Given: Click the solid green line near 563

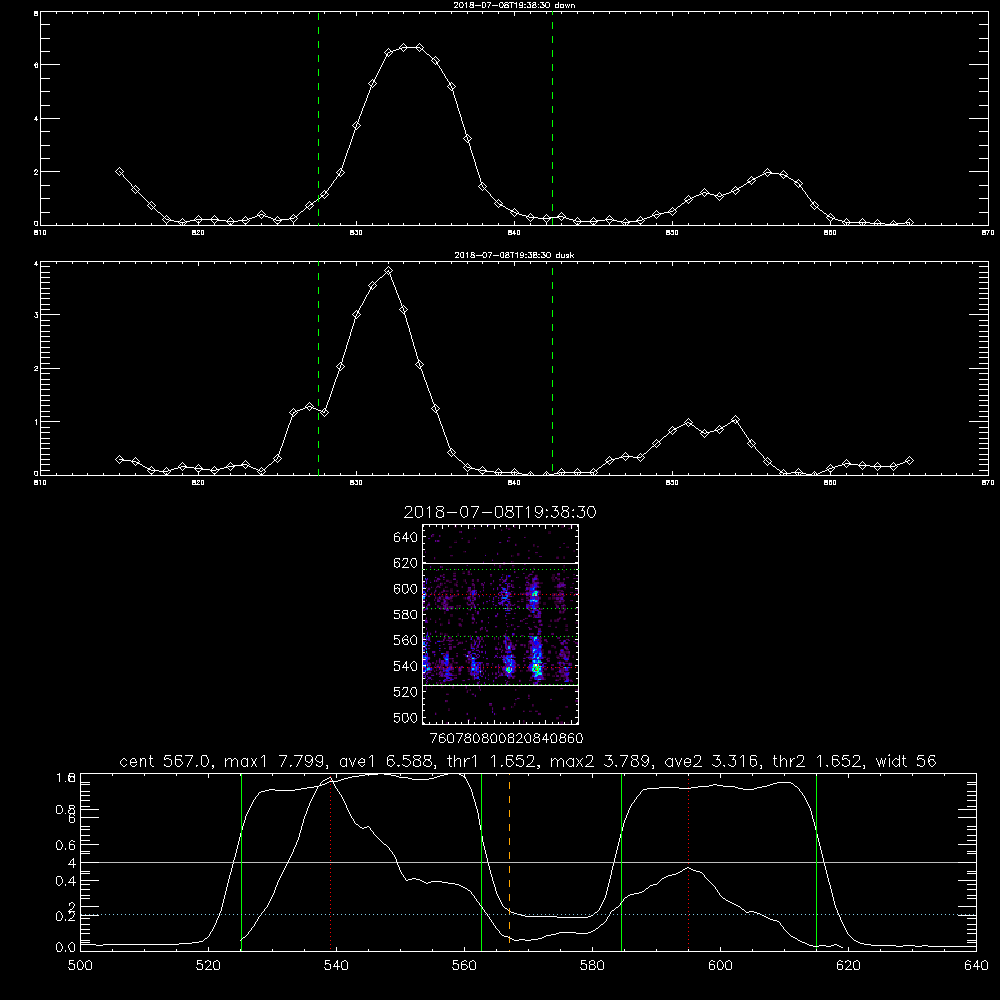Looking at the screenshot, I should click(482, 861).
